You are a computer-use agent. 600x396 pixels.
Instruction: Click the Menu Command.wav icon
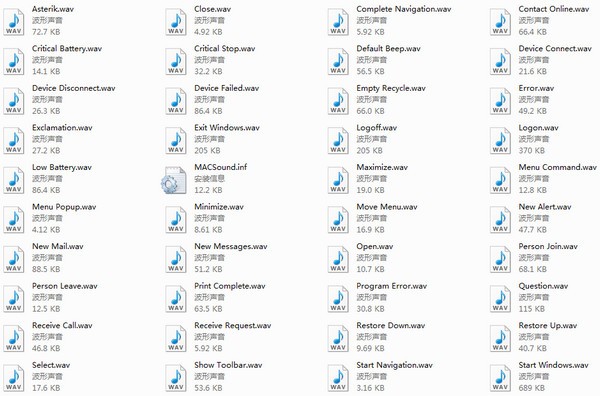pyautogui.click(x=501, y=180)
